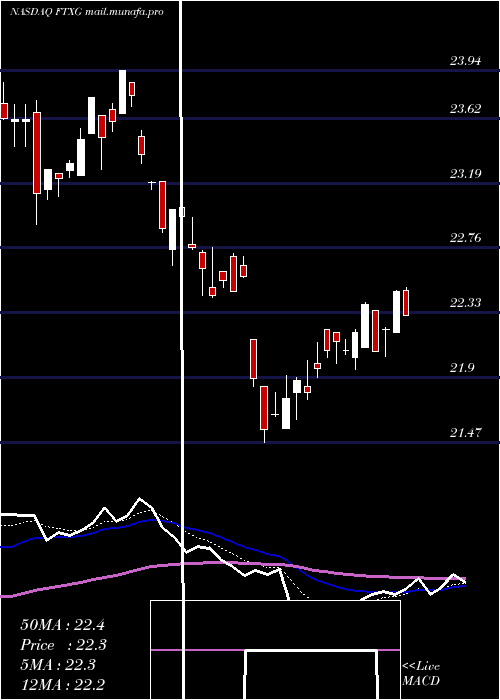Click the 12MA : 22.2 readout
Screen dimensions: 500x700
click(62, 684)
